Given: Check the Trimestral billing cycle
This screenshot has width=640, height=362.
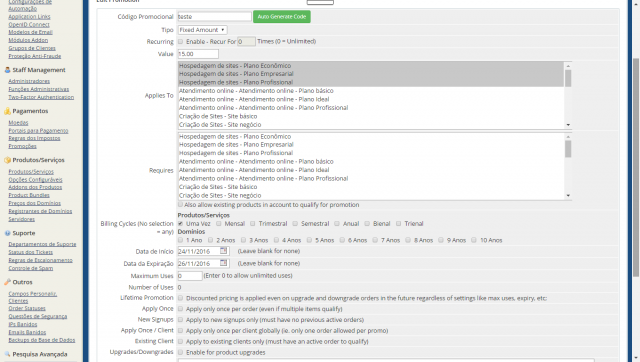Looking at the screenshot, I should point(253,223).
